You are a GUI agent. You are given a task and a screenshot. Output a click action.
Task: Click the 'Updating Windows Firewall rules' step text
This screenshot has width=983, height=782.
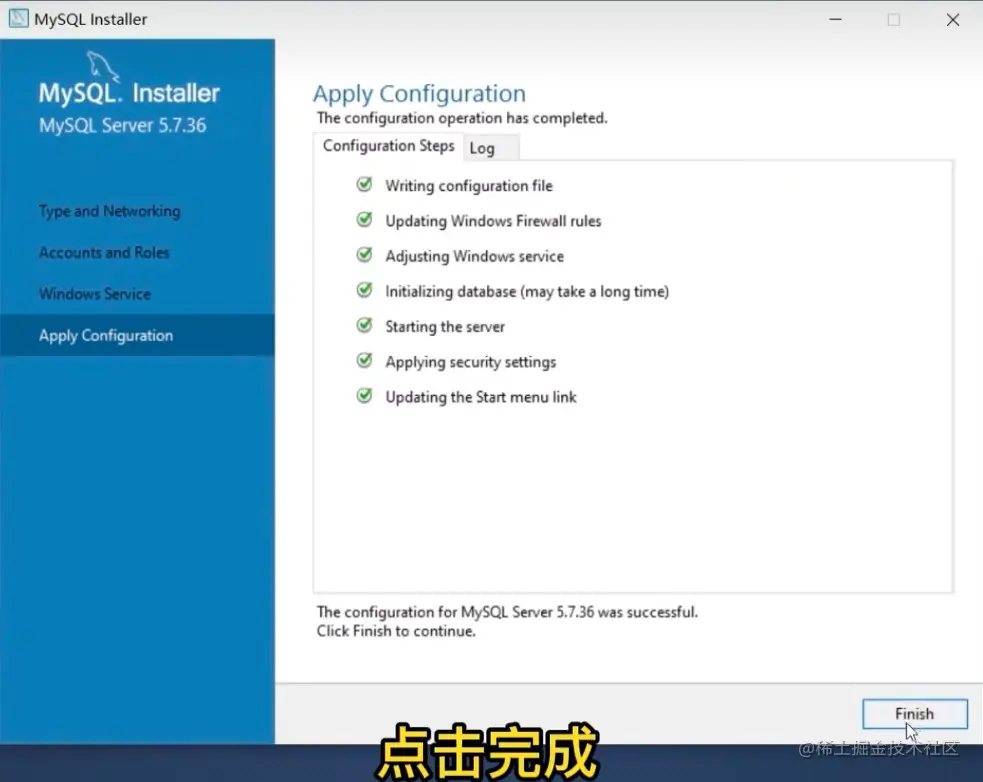point(493,221)
